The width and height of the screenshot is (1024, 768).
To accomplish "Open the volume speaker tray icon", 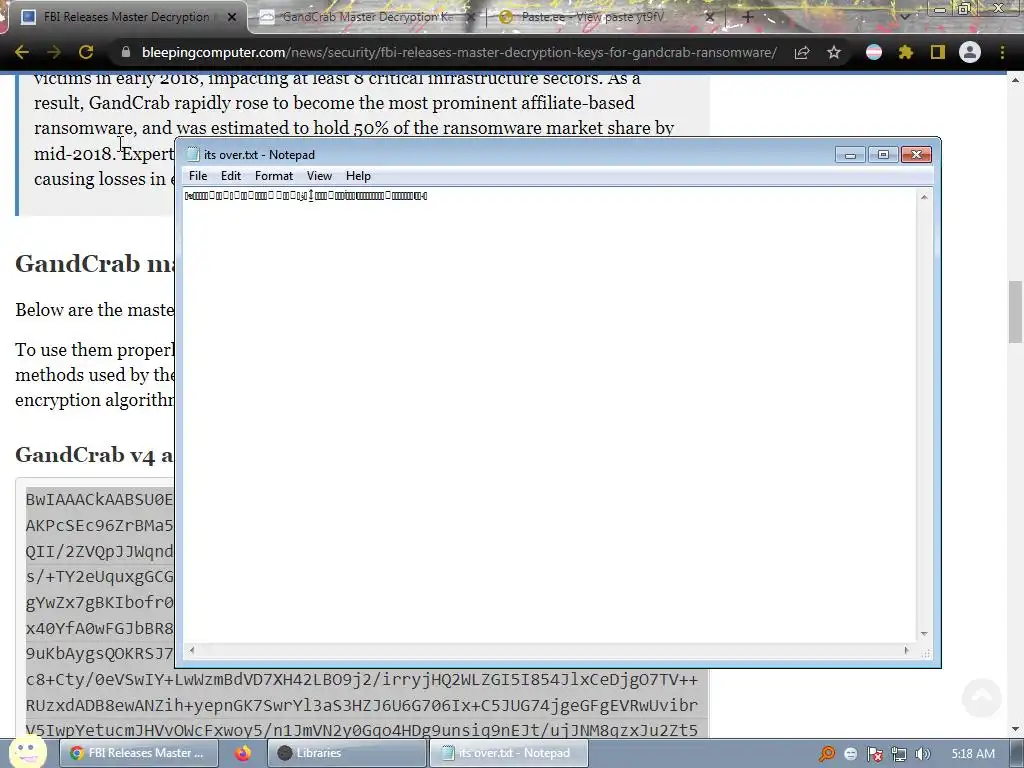I will (922, 754).
